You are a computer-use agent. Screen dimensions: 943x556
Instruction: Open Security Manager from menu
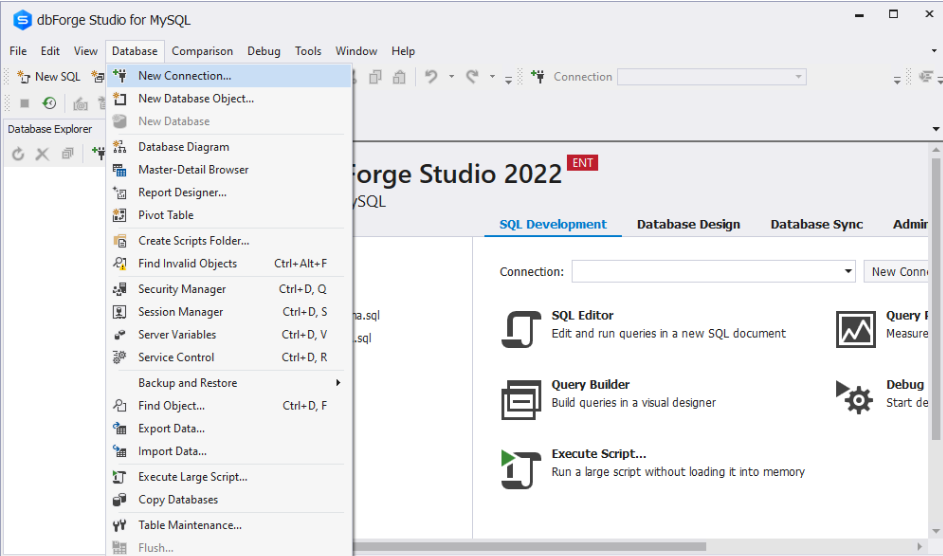229,289
